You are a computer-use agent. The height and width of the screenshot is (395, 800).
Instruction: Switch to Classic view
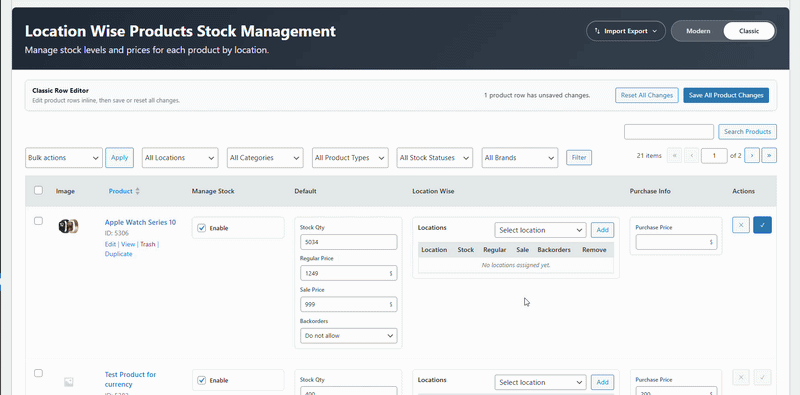point(749,31)
